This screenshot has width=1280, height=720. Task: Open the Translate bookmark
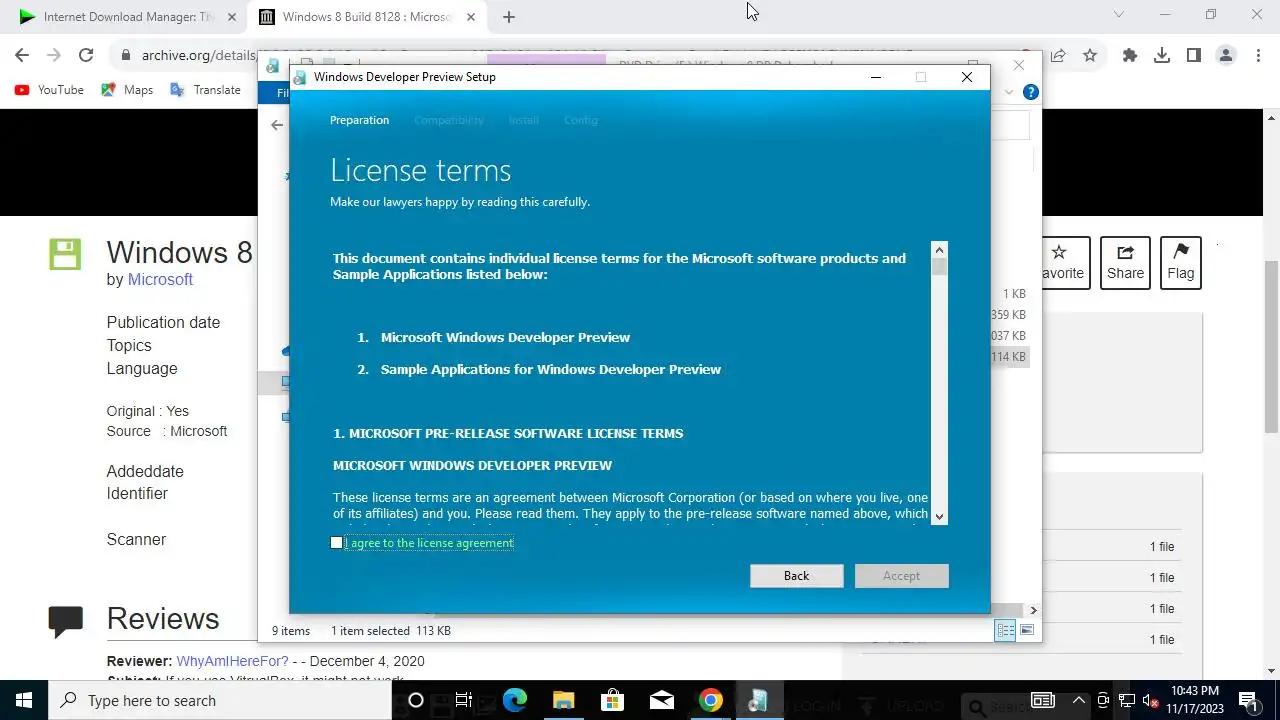pyautogui.click(x=206, y=90)
